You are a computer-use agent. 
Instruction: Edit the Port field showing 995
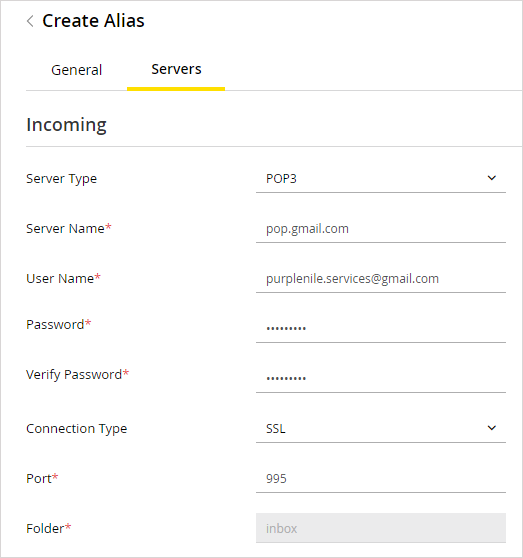[381, 478]
